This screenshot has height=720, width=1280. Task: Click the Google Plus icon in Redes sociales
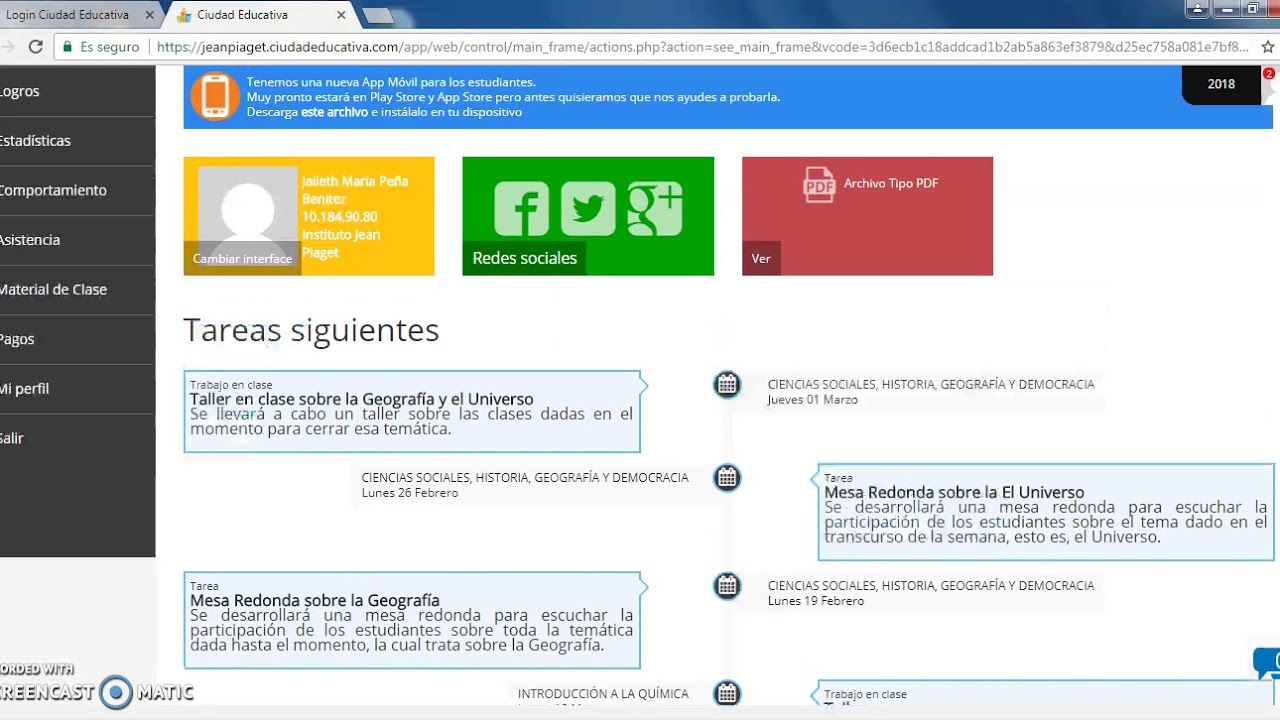tap(655, 209)
